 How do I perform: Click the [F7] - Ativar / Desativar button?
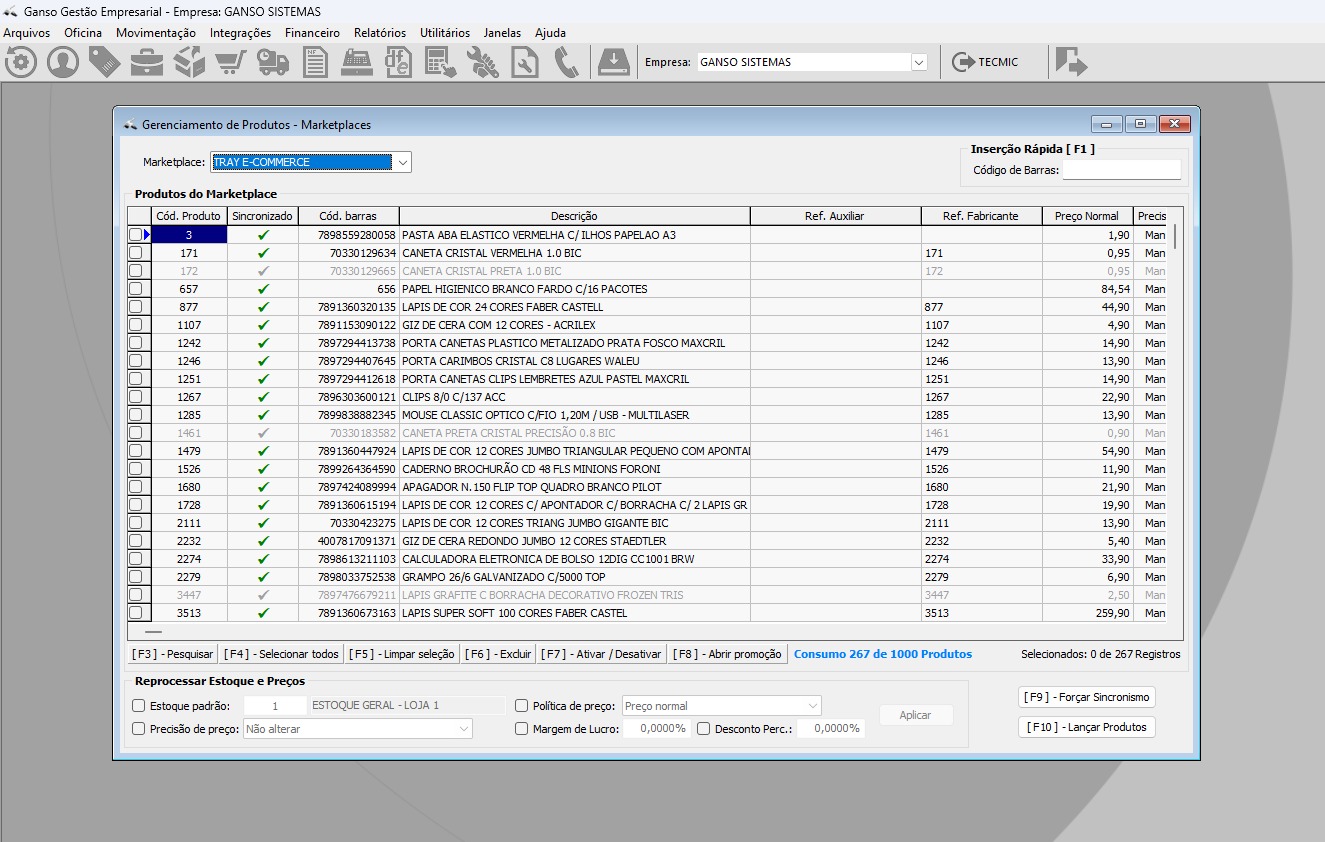click(x=602, y=654)
